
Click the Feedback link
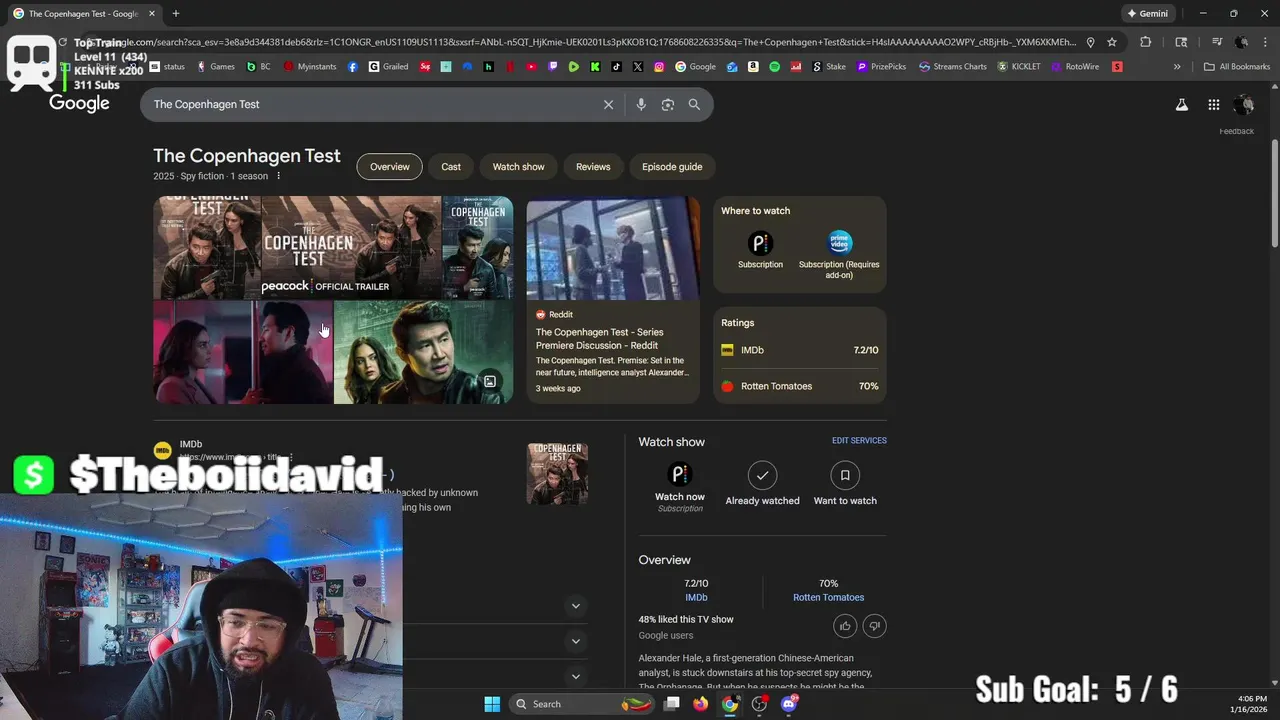(1236, 131)
